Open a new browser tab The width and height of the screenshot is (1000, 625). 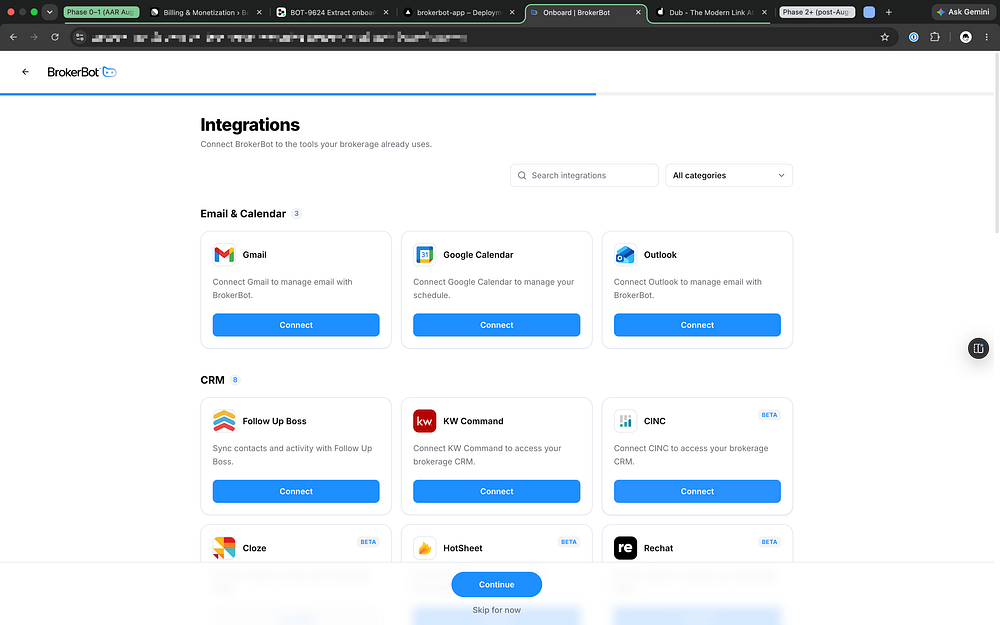[x=888, y=12]
